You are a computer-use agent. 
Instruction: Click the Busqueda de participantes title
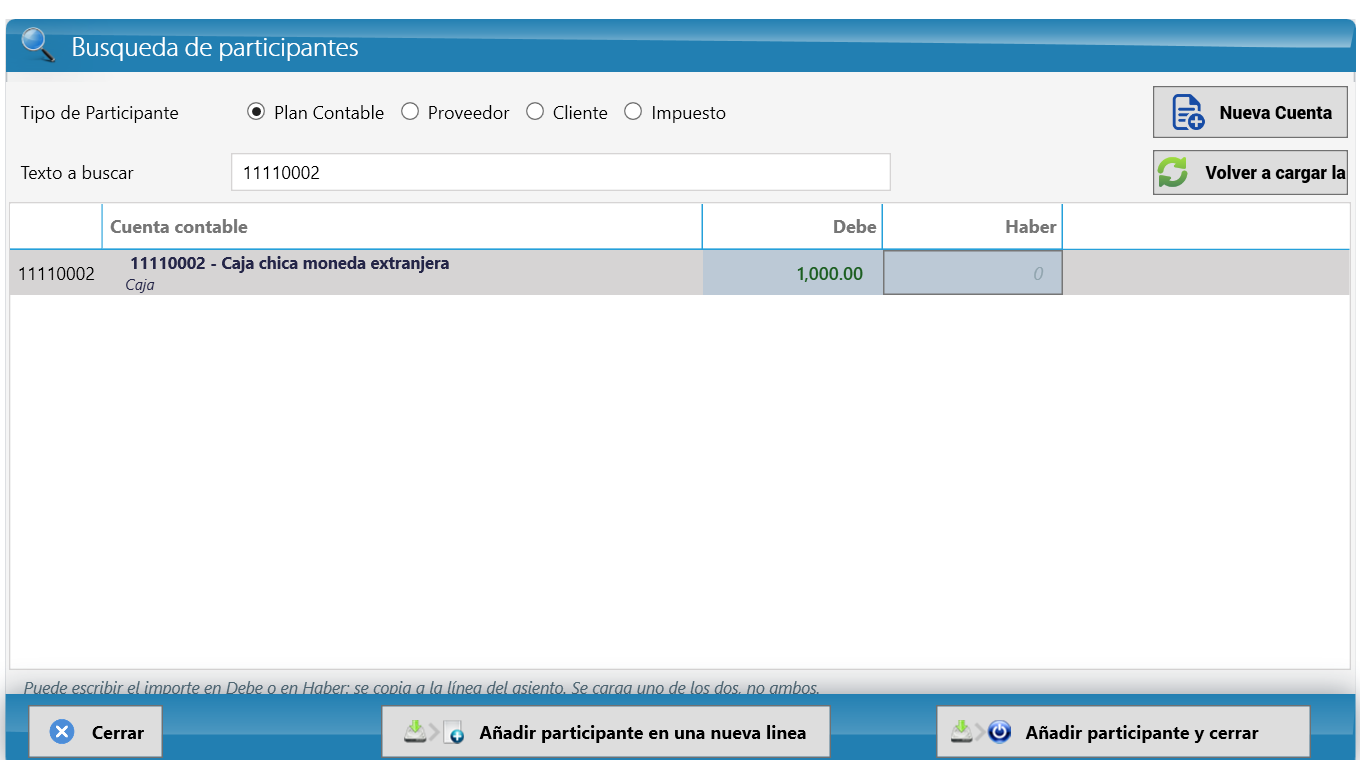[x=215, y=47]
